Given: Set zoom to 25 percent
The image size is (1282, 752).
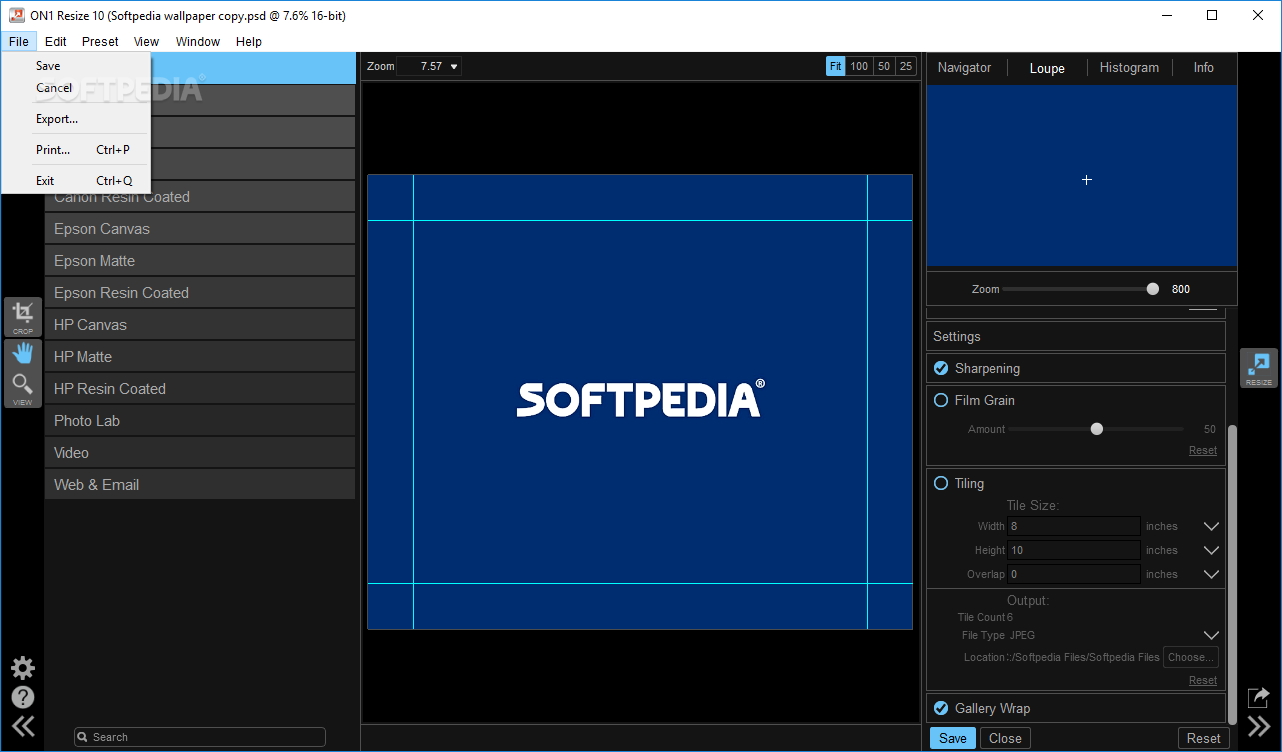Looking at the screenshot, I should 905,66.
